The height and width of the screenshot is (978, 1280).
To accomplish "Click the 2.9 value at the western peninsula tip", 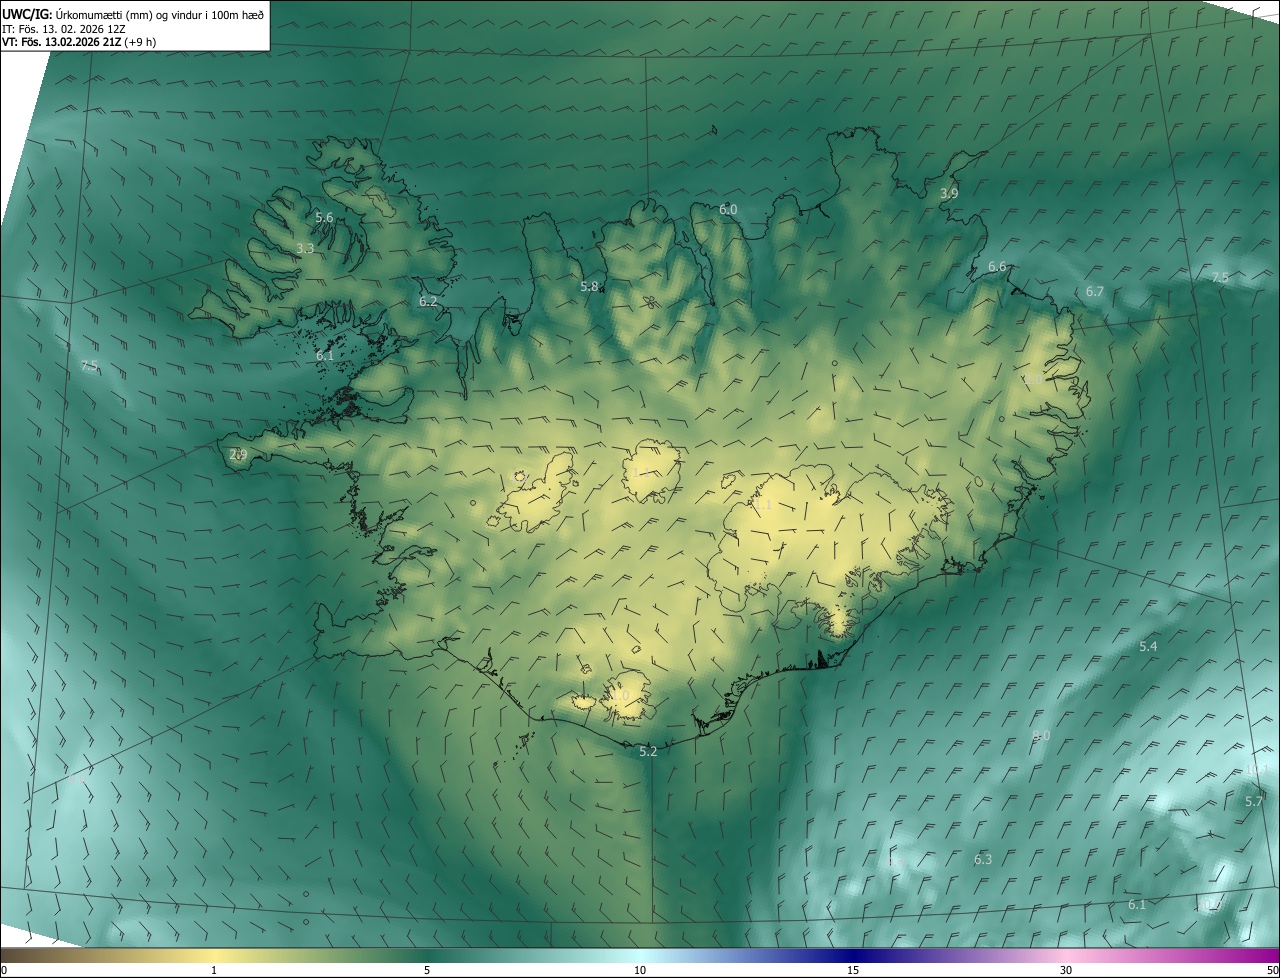I will [238, 454].
